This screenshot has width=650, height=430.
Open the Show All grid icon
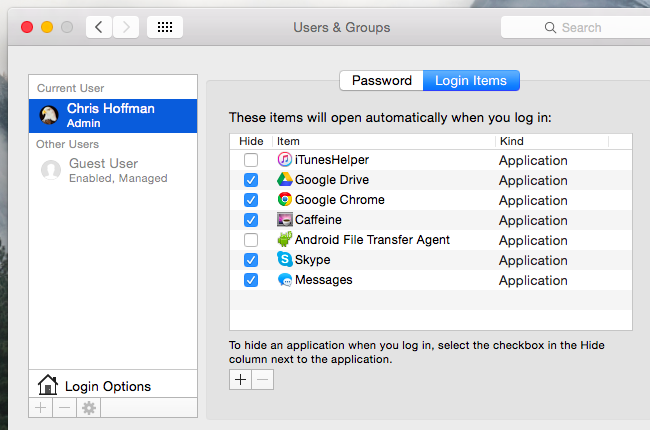pyautogui.click(x=164, y=27)
